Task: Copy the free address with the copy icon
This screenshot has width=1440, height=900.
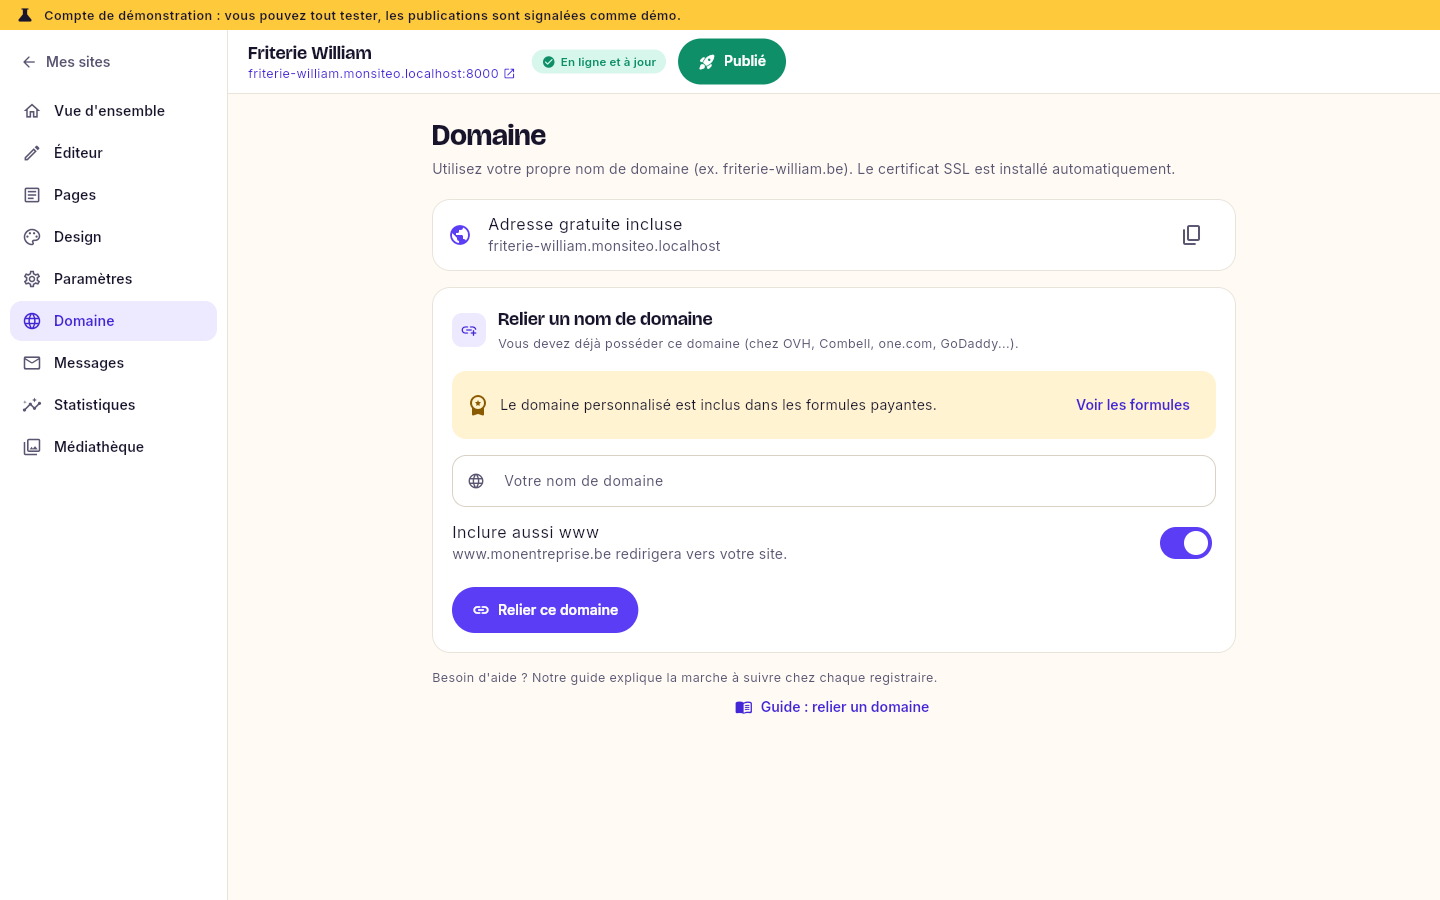Action: click(1191, 235)
